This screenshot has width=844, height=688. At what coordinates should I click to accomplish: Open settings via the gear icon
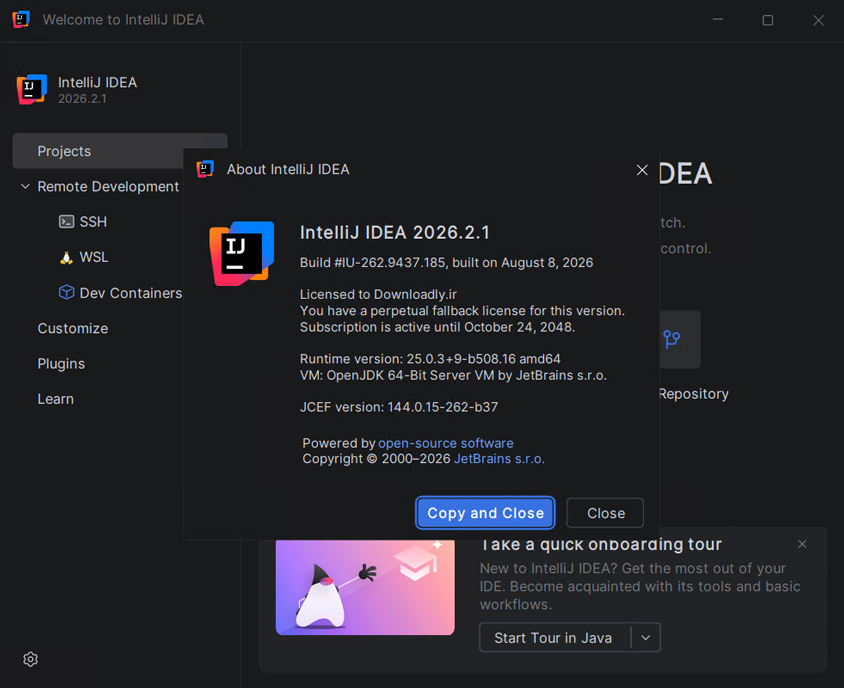[x=31, y=659]
